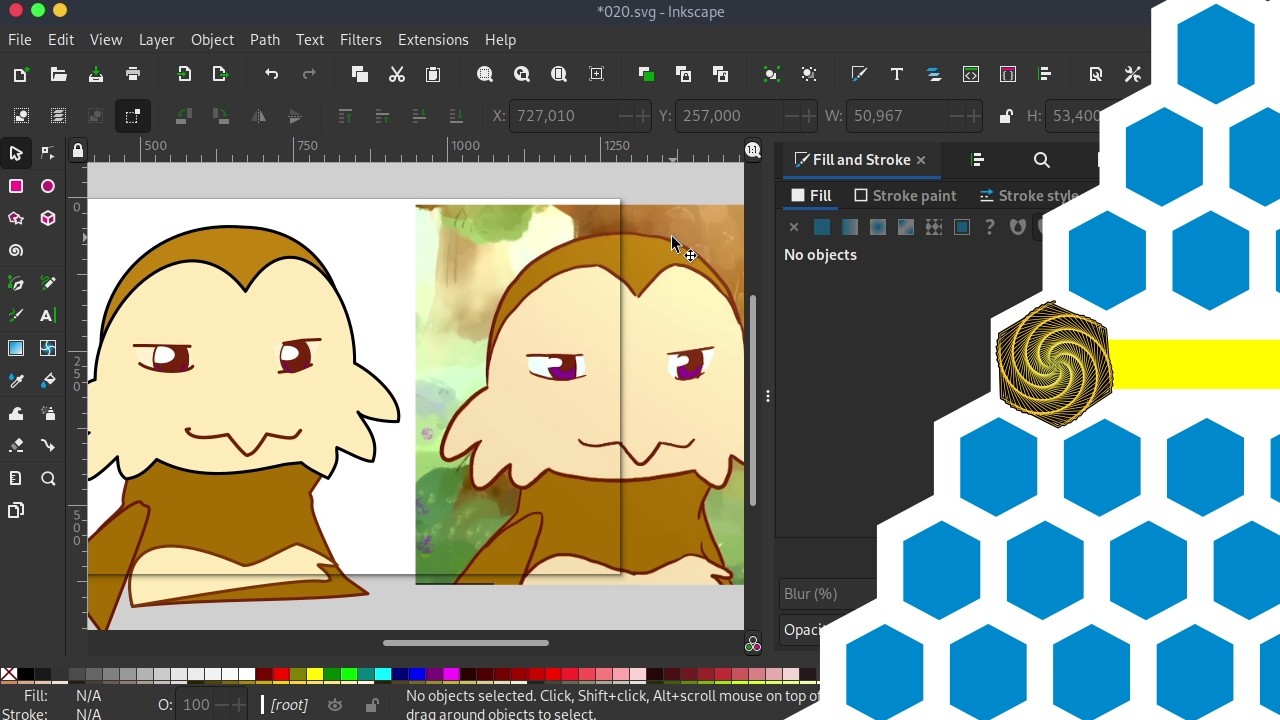Pick the Dropper color picker tool
The image size is (1280, 720).
pos(16,381)
